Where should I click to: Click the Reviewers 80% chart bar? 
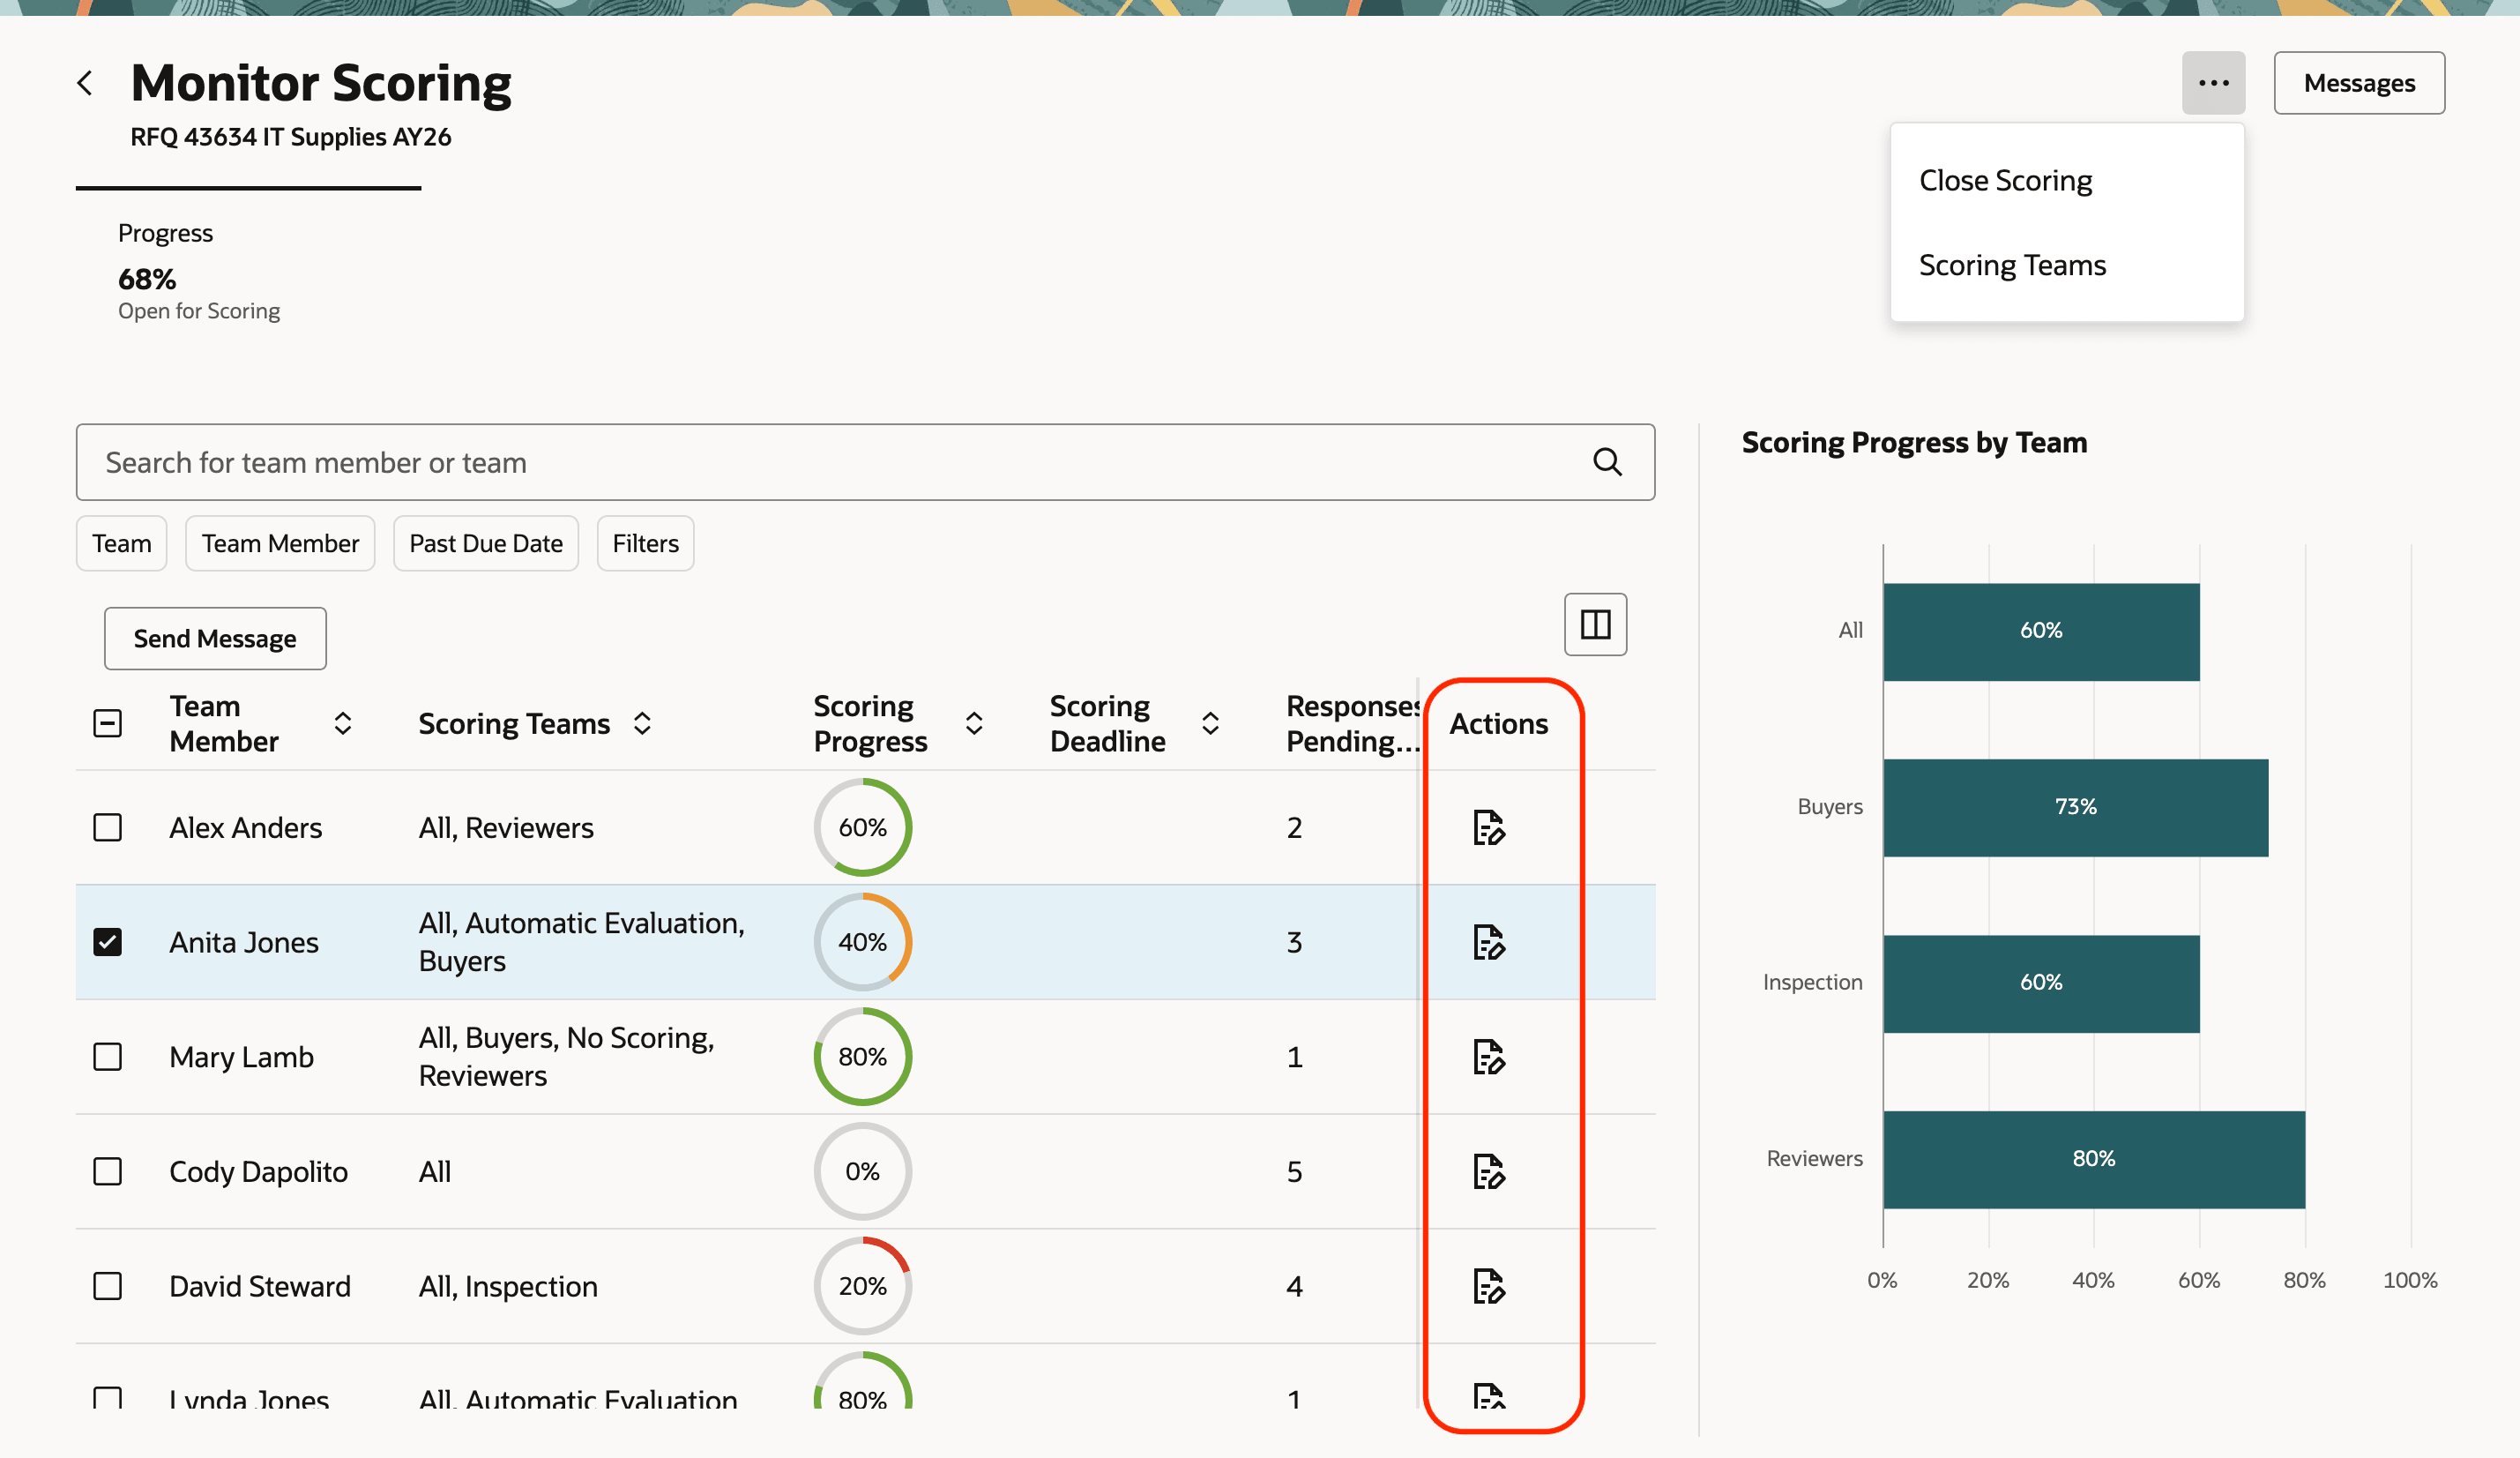(x=2093, y=1159)
